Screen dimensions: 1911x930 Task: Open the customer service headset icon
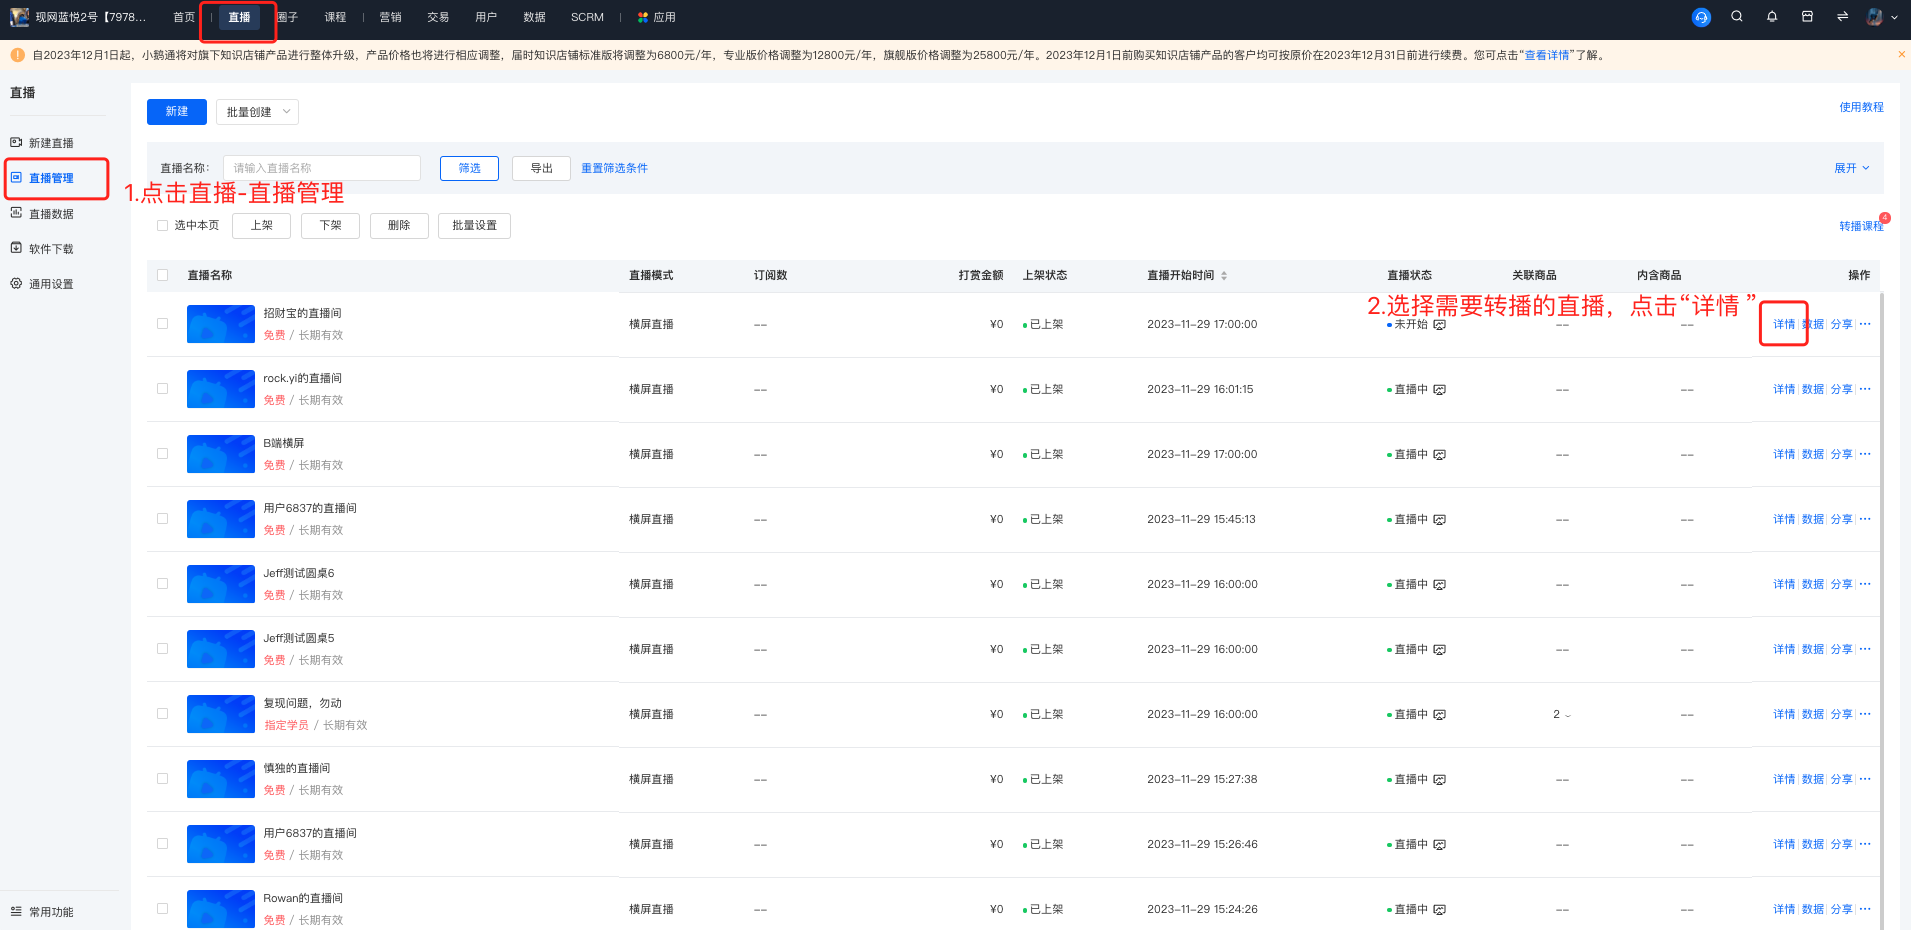pos(1701,17)
